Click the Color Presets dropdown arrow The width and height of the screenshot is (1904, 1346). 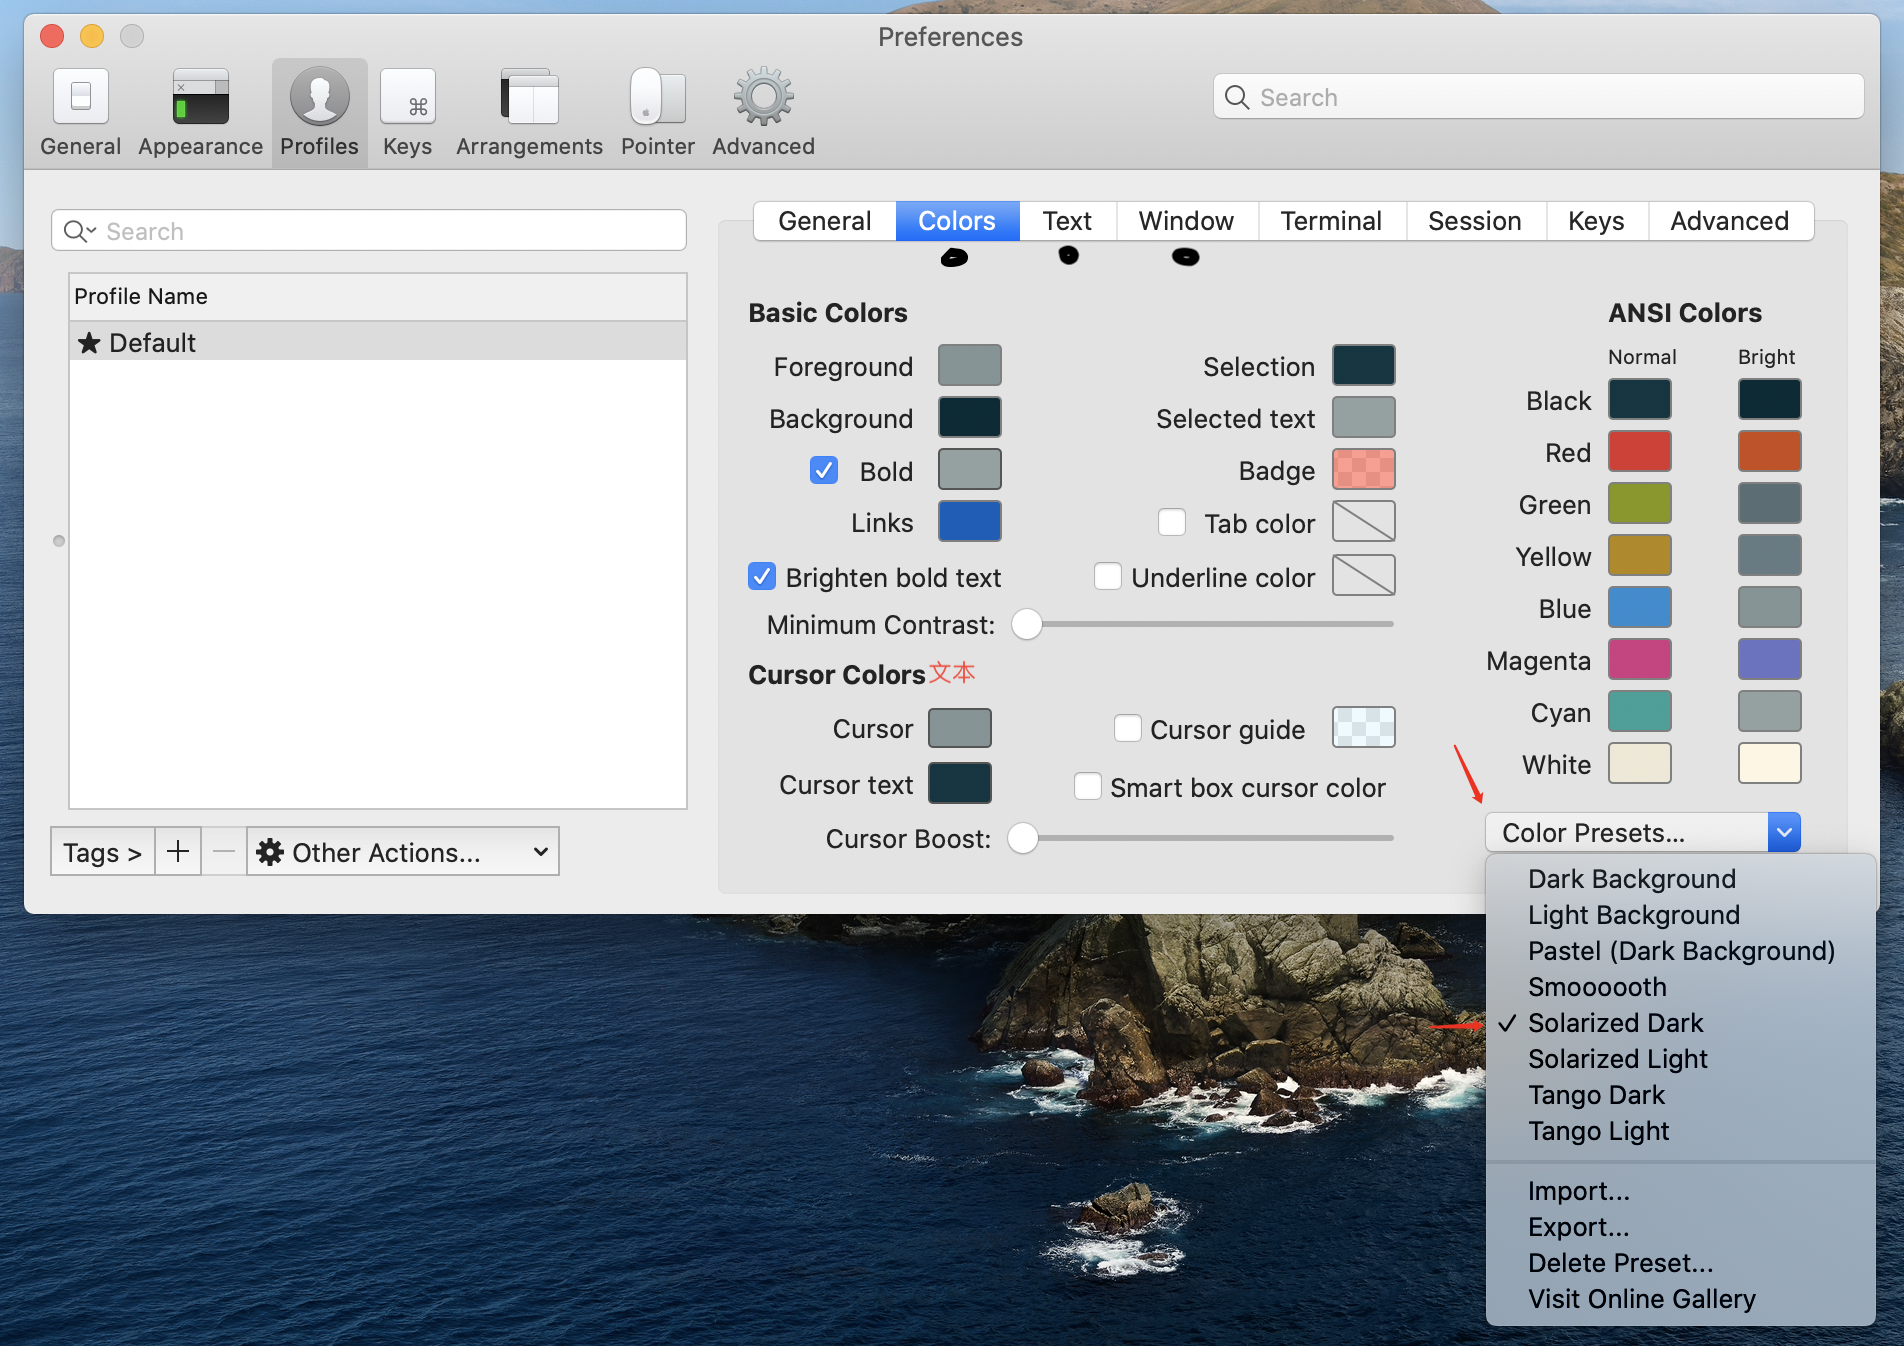pos(1783,832)
